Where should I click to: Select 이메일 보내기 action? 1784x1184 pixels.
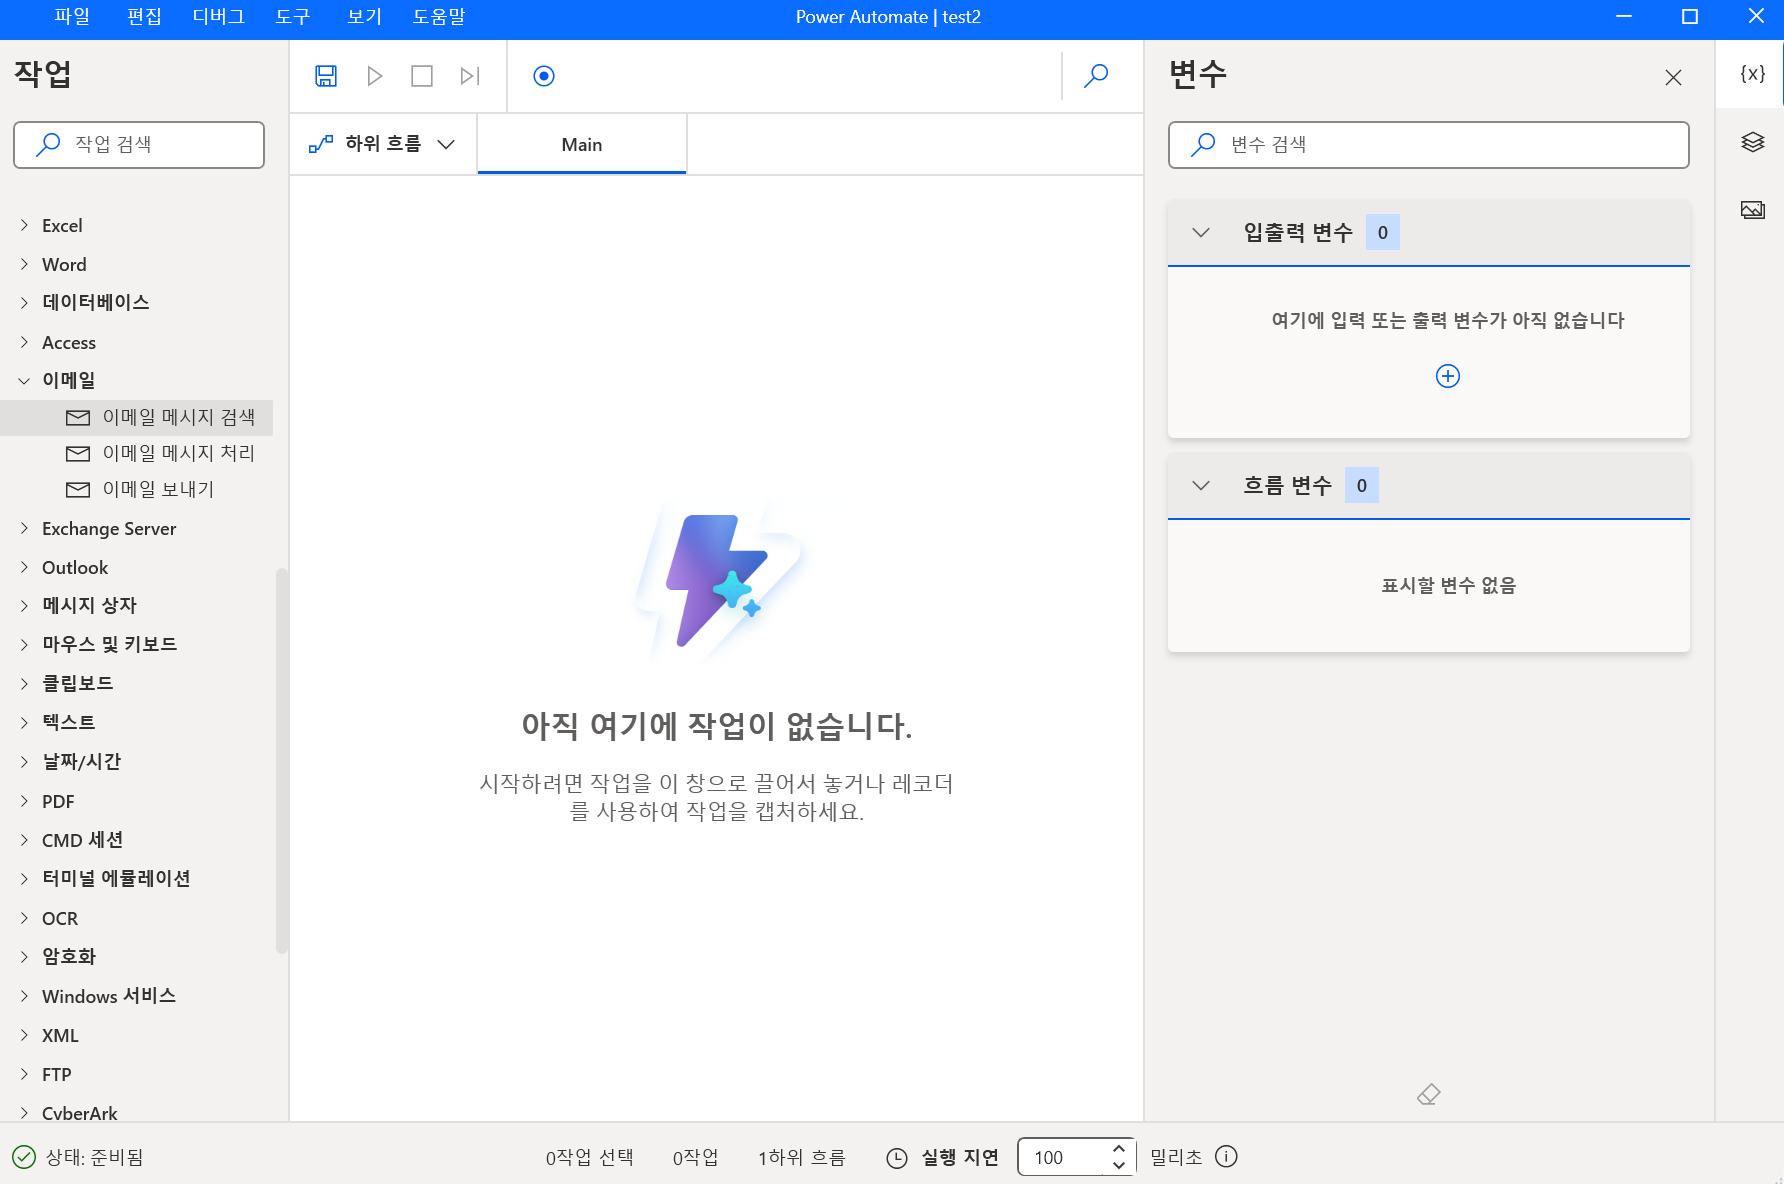(x=136, y=489)
